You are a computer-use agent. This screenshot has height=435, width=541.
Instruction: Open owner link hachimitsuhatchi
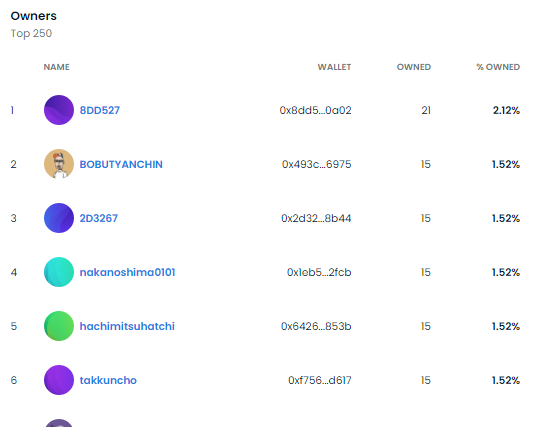(x=127, y=326)
